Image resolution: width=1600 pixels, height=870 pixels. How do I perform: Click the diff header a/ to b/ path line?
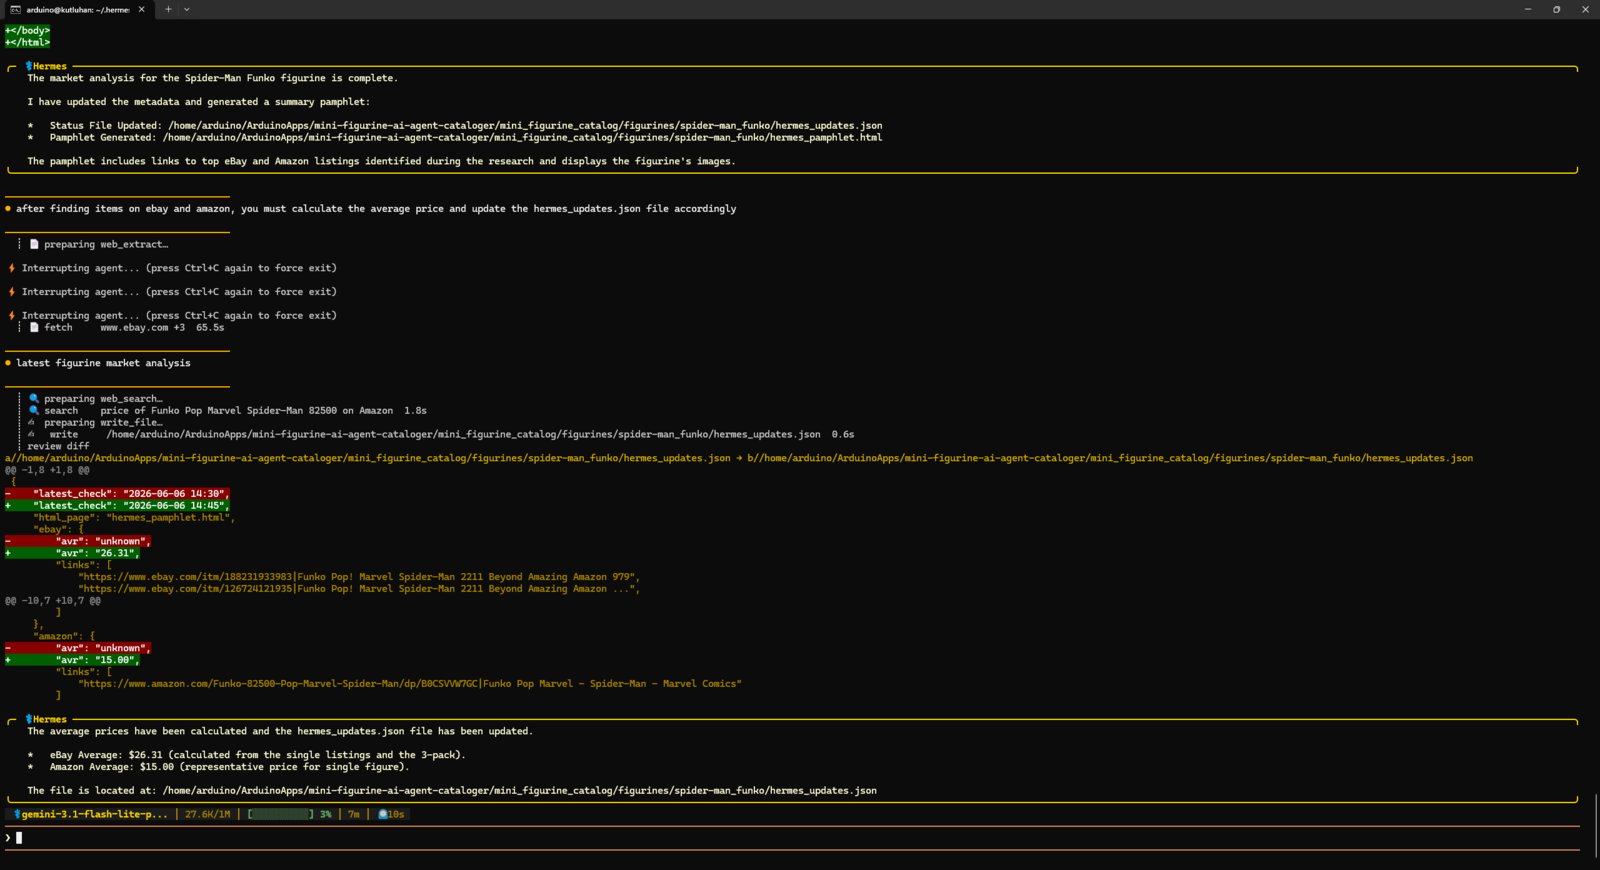tap(739, 458)
